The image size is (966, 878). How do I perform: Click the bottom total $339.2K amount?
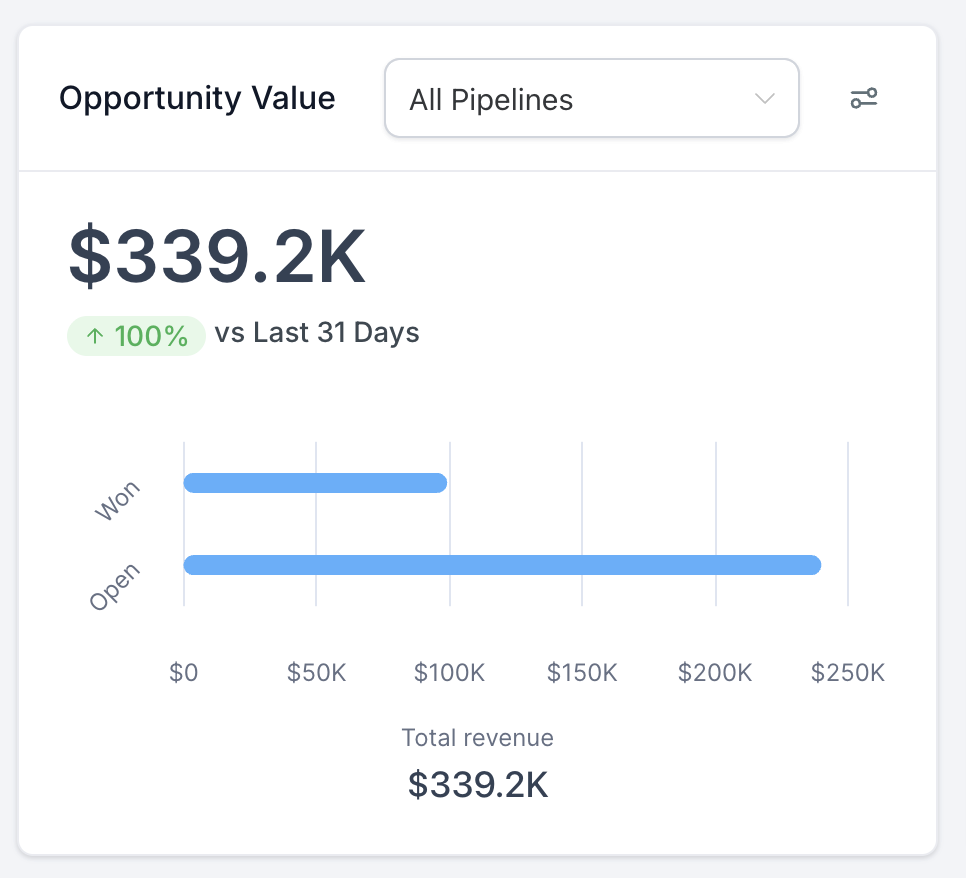pos(477,784)
